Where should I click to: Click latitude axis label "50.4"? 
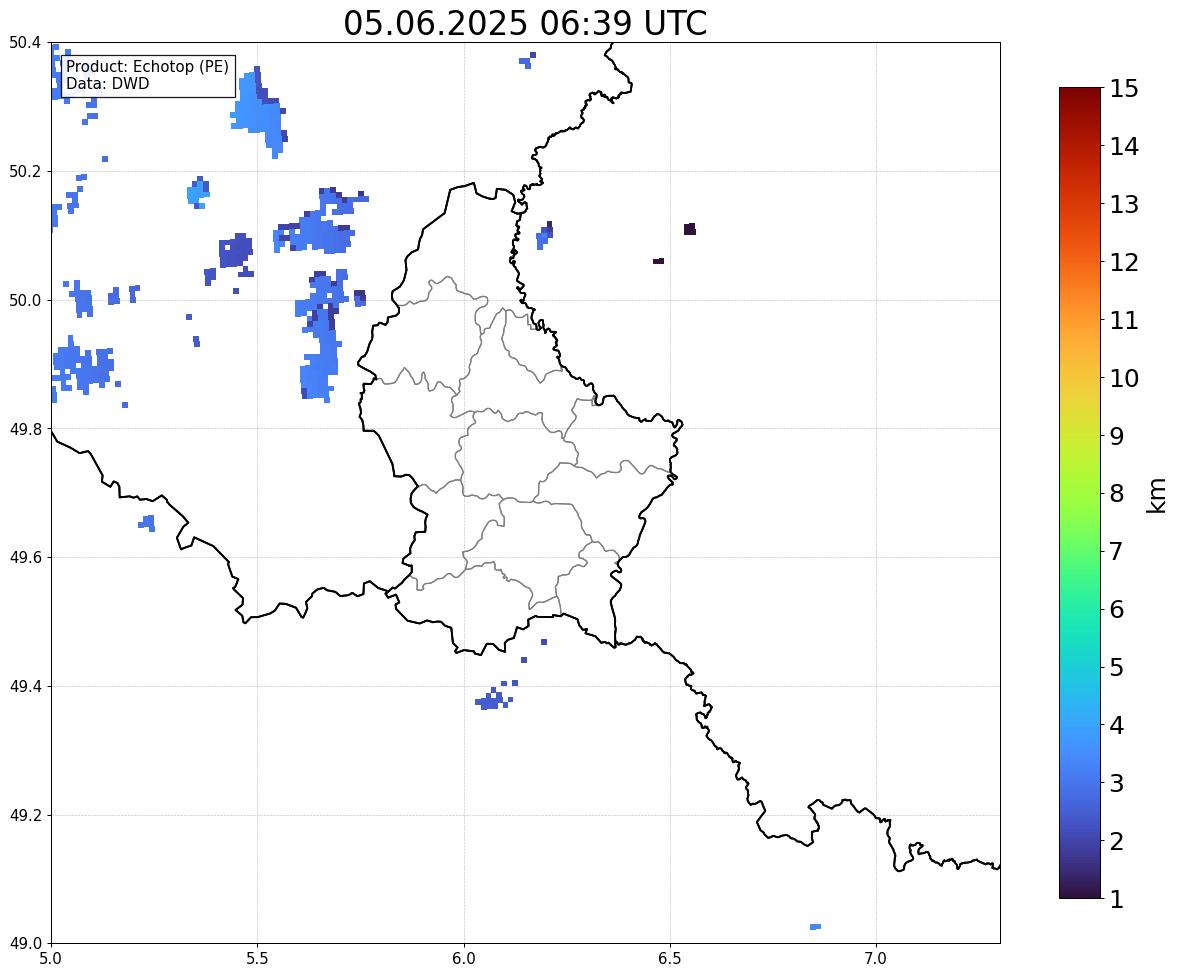click(24, 43)
